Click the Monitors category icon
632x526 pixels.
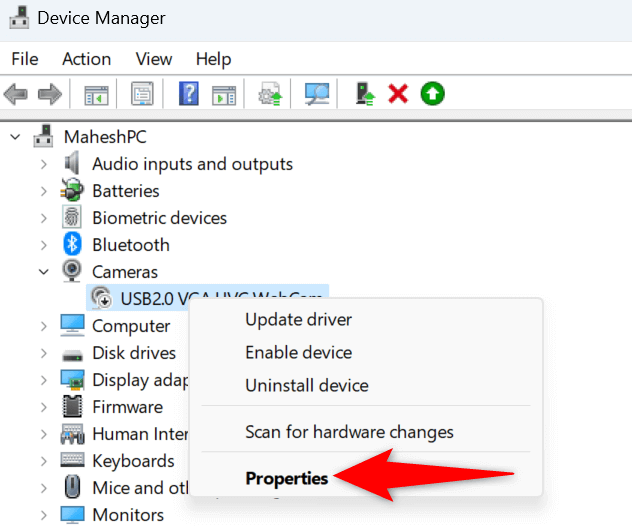coord(72,514)
